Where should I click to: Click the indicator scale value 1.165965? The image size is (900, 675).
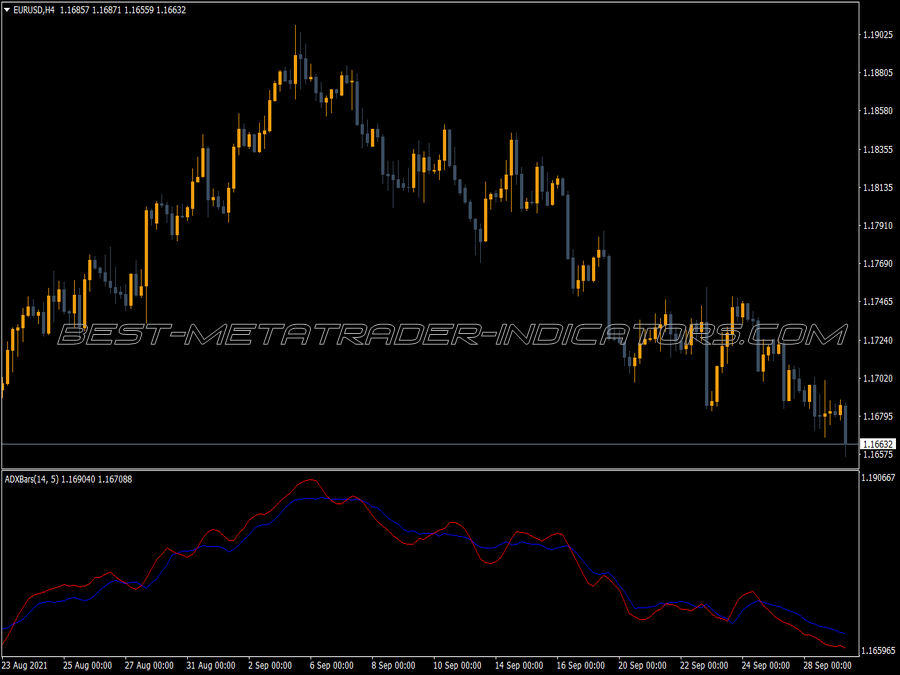click(878, 650)
